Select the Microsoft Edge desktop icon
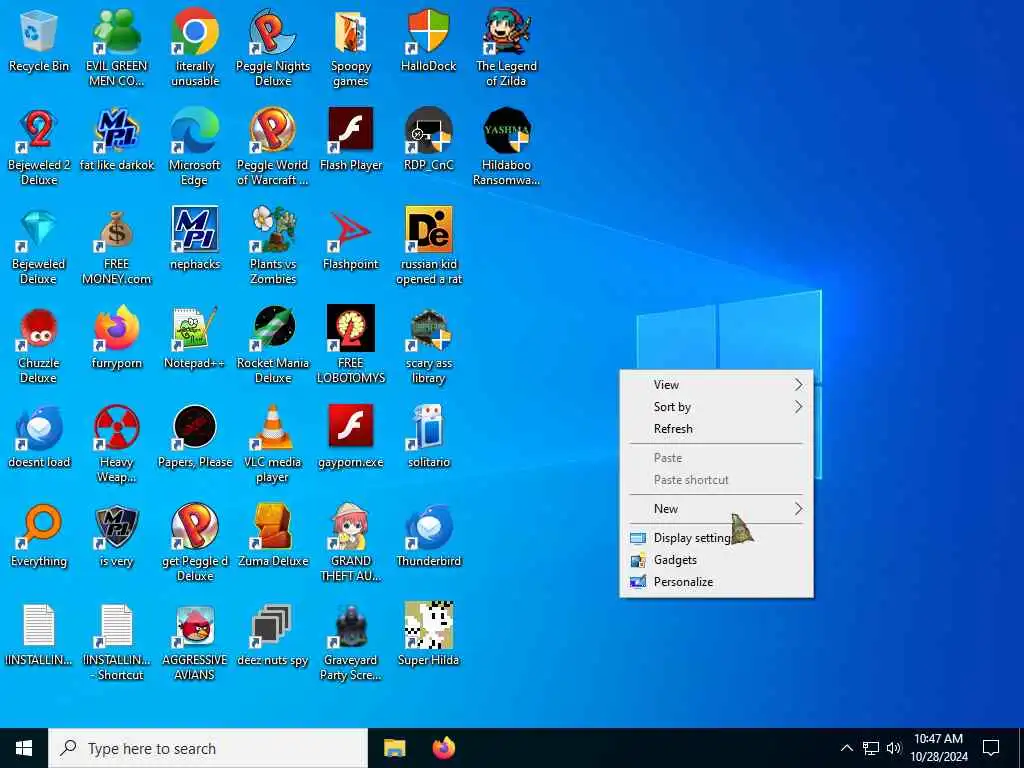This screenshot has width=1024, height=768. pyautogui.click(x=195, y=148)
